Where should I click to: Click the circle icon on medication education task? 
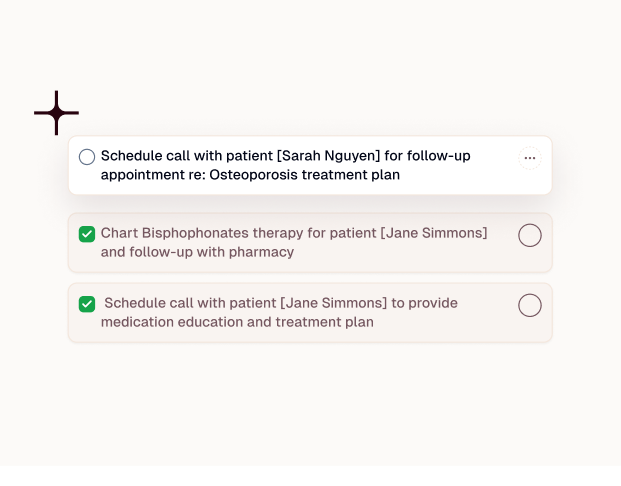click(x=530, y=305)
